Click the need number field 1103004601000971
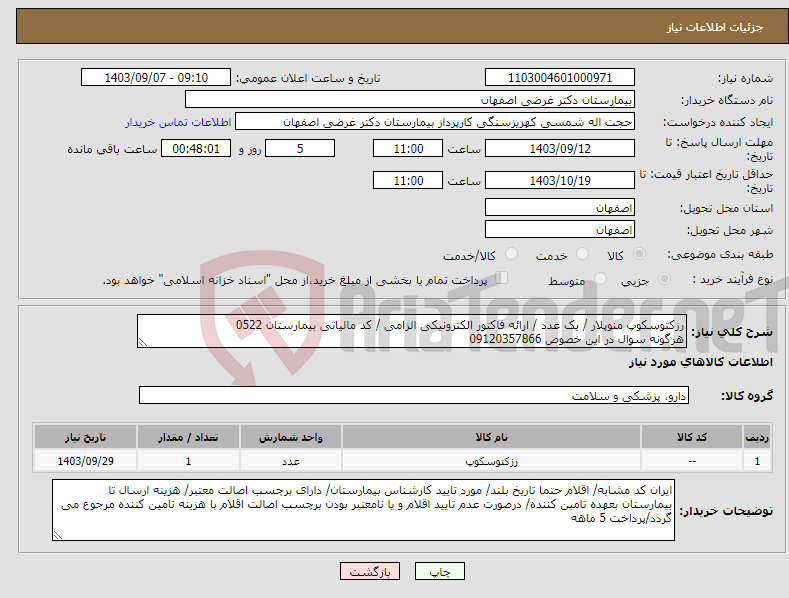 click(560, 78)
